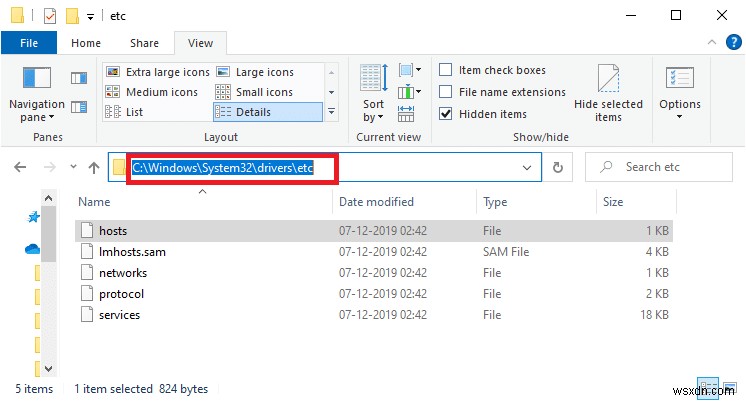Open the File tab
Viewport: 746px width, 401px height.
pyautogui.click(x=29, y=43)
